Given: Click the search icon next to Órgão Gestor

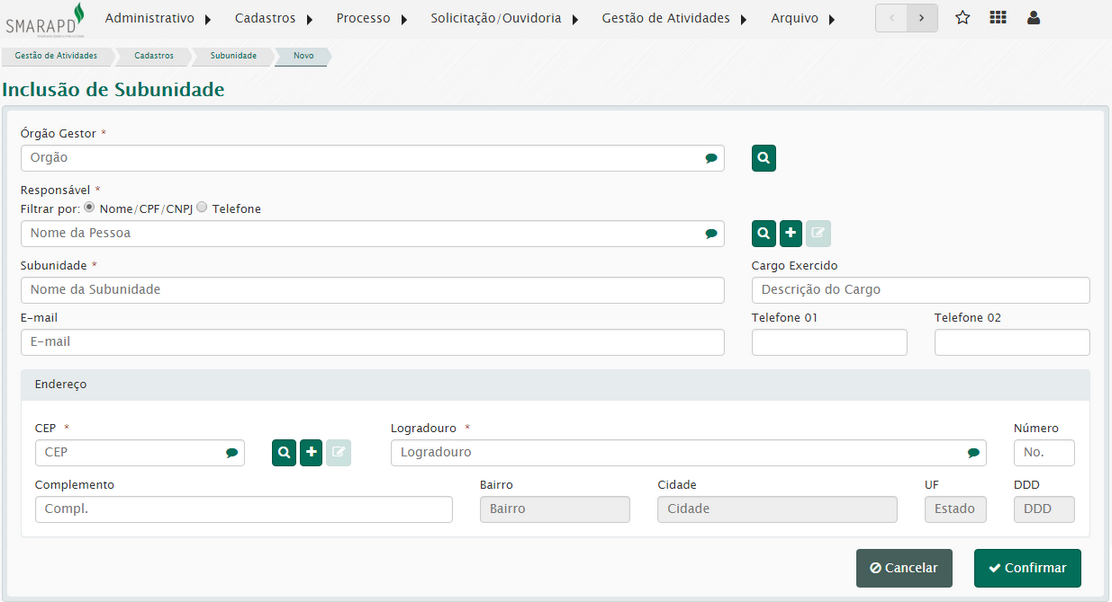Looking at the screenshot, I should [763, 158].
